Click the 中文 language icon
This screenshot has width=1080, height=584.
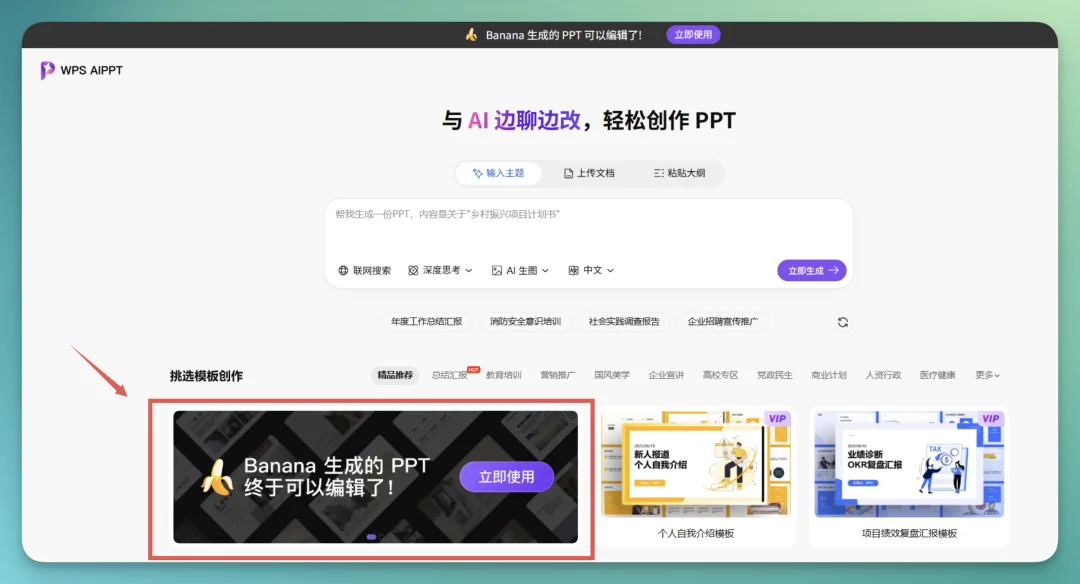pyautogui.click(x=575, y=270)
